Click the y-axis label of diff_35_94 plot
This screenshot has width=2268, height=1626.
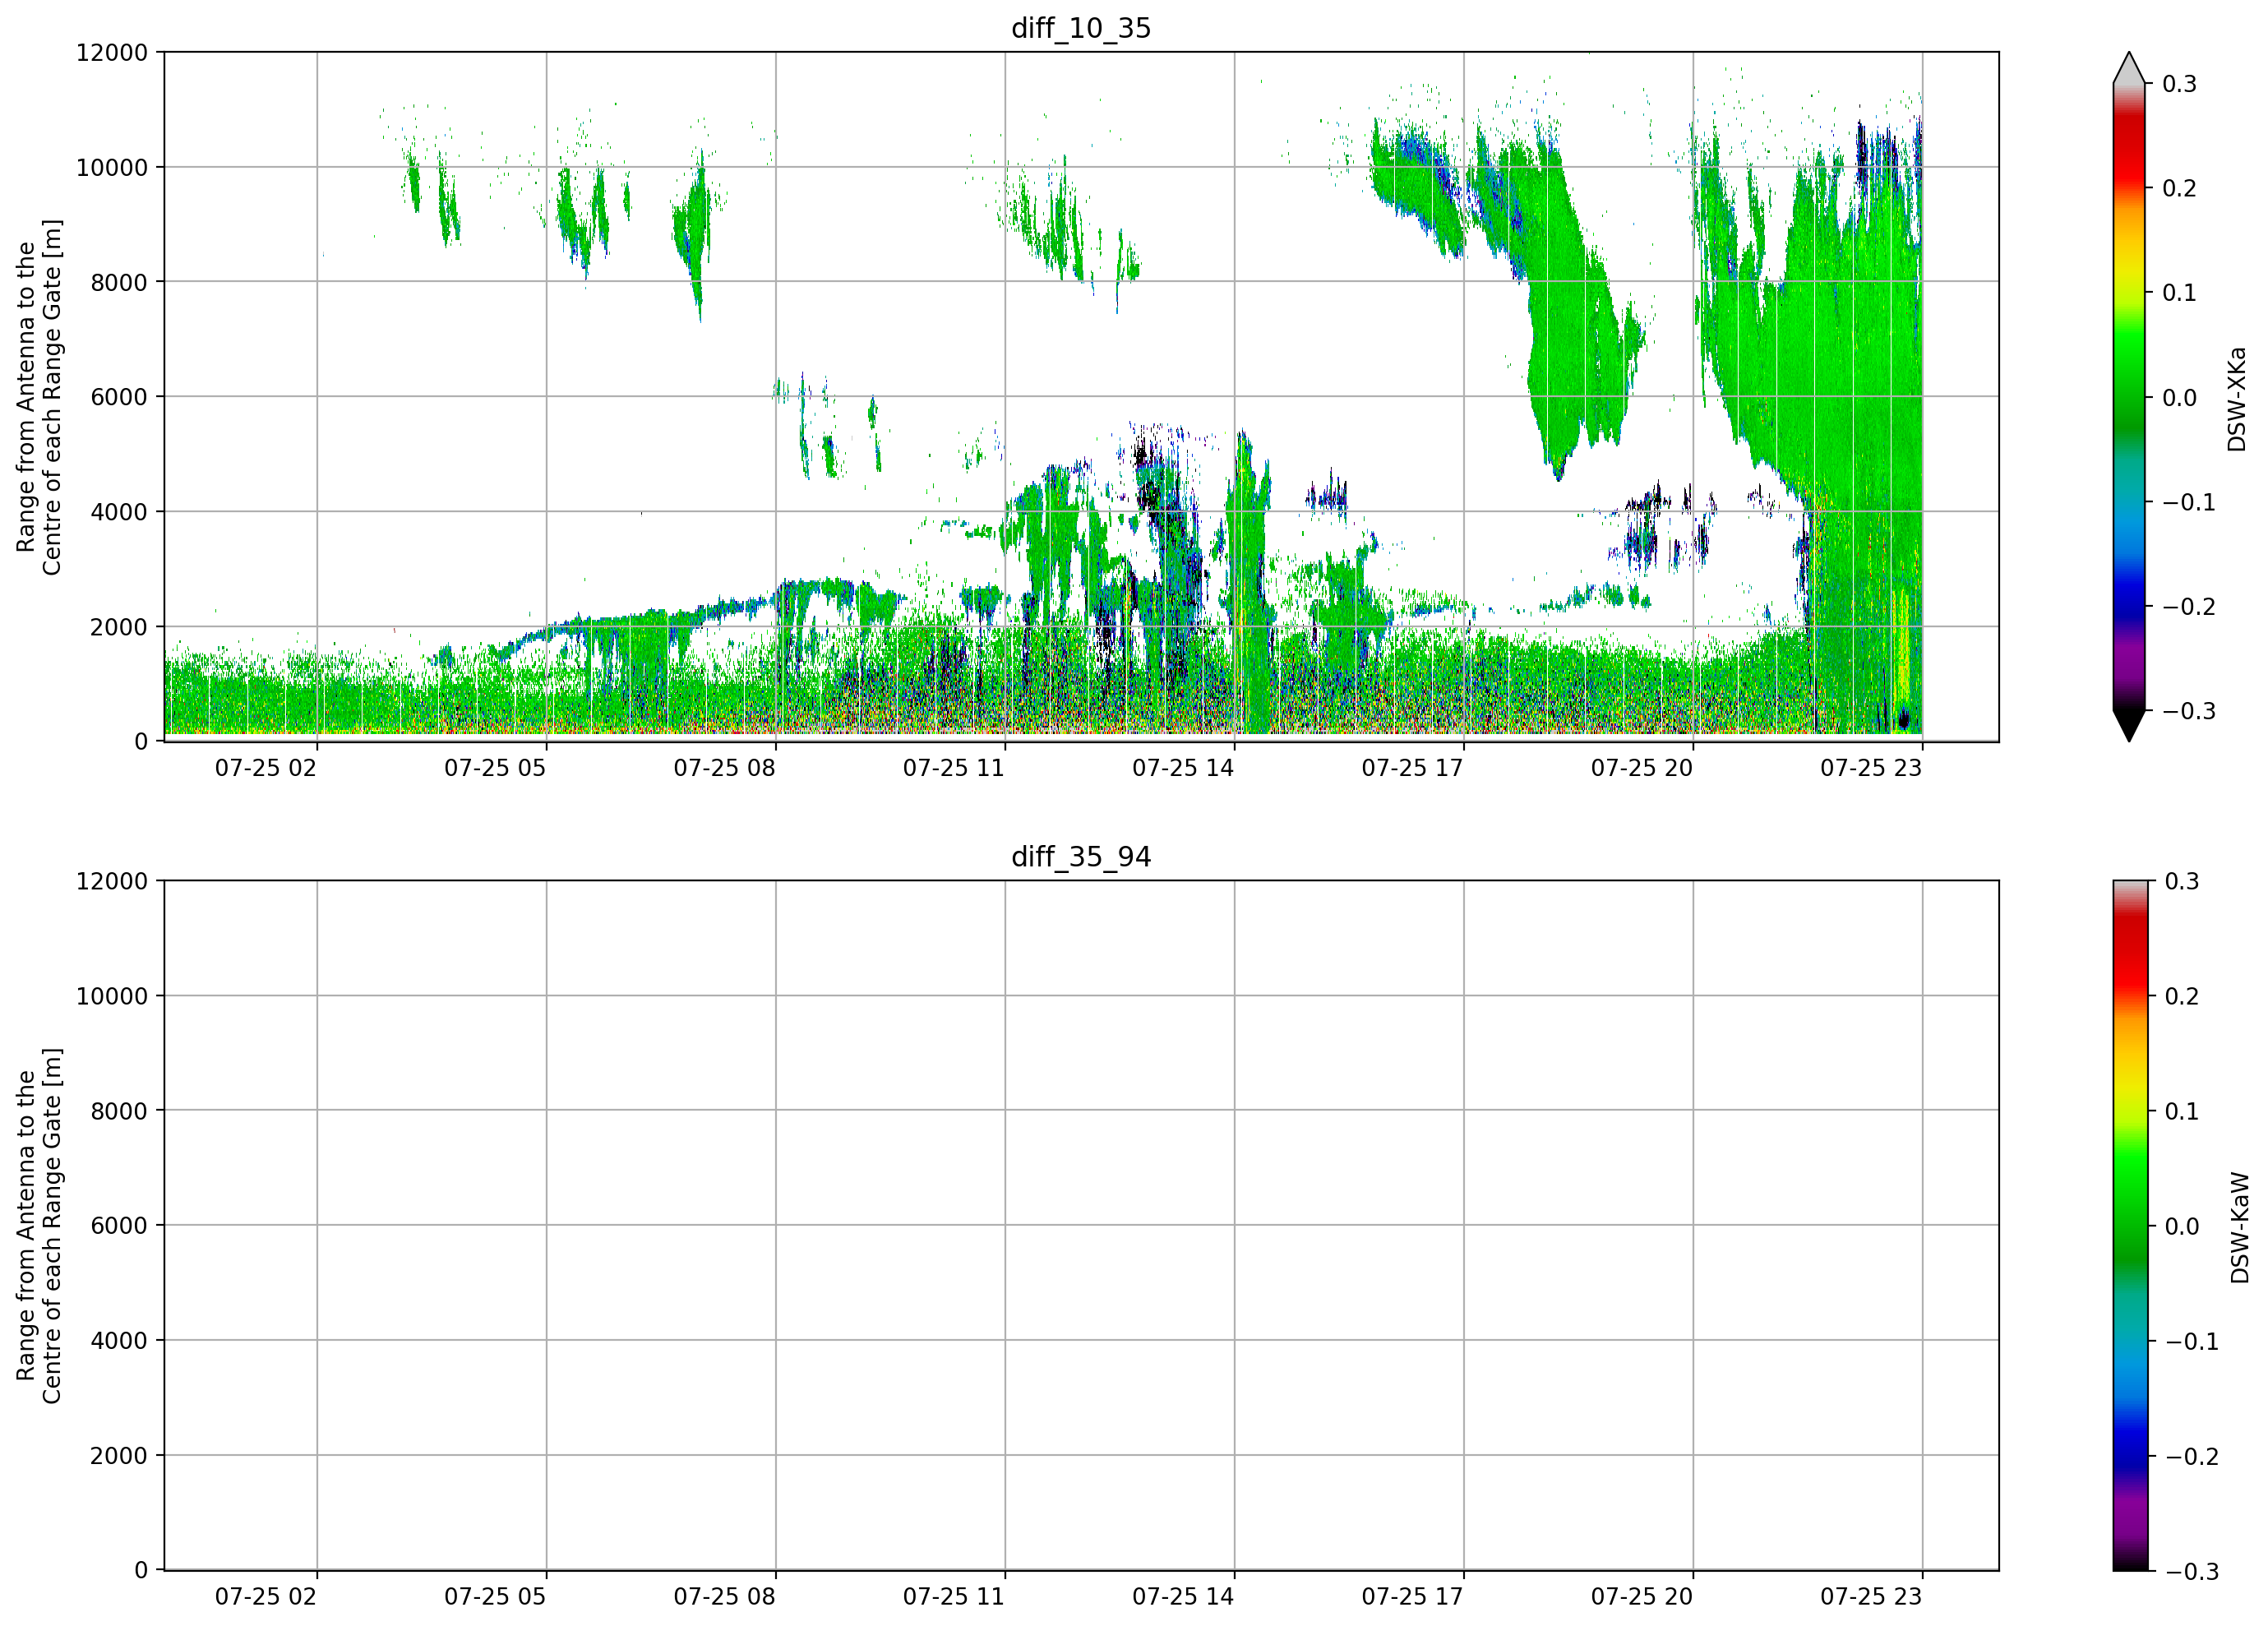click(x=39, y=1226)
